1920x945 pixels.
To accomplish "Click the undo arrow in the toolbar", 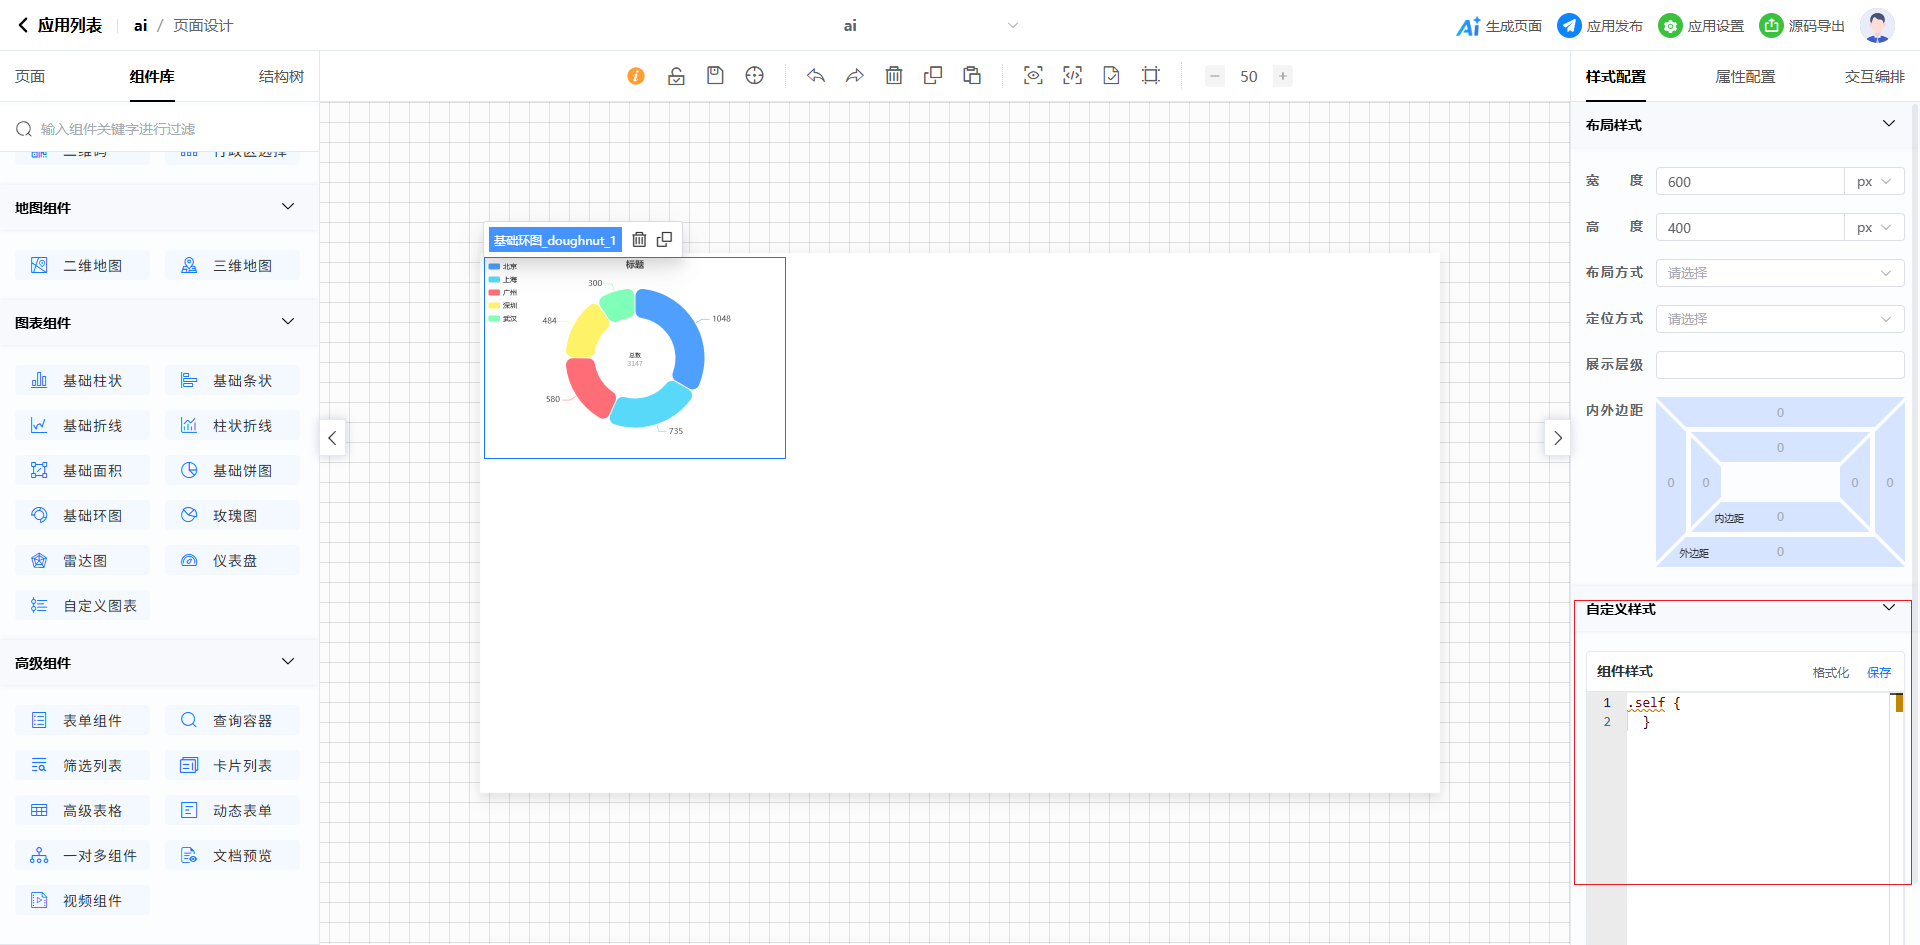I will (x=816, y=76).
